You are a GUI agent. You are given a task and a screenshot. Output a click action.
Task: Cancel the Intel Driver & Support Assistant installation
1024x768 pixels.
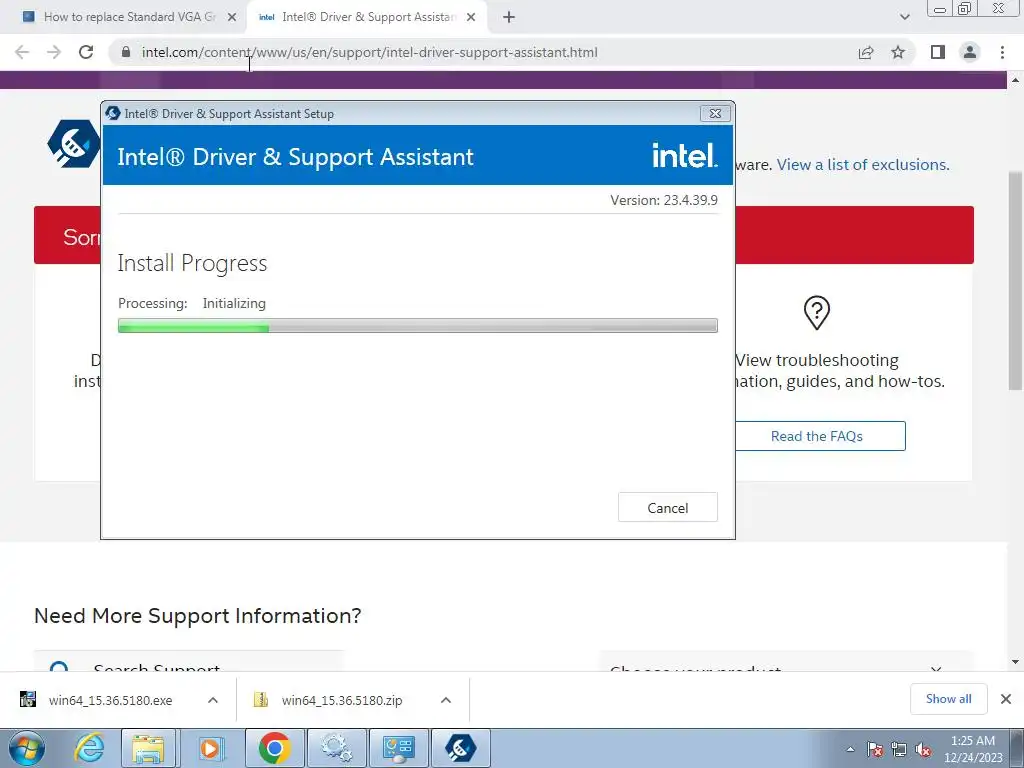[x=667, y=507]
